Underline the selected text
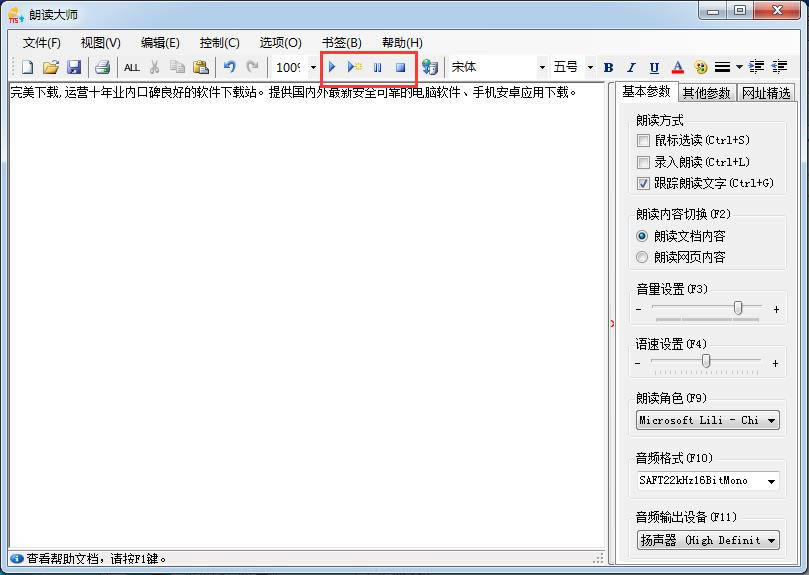This screenshot has height=575, width=809. (x=654, y=67)
